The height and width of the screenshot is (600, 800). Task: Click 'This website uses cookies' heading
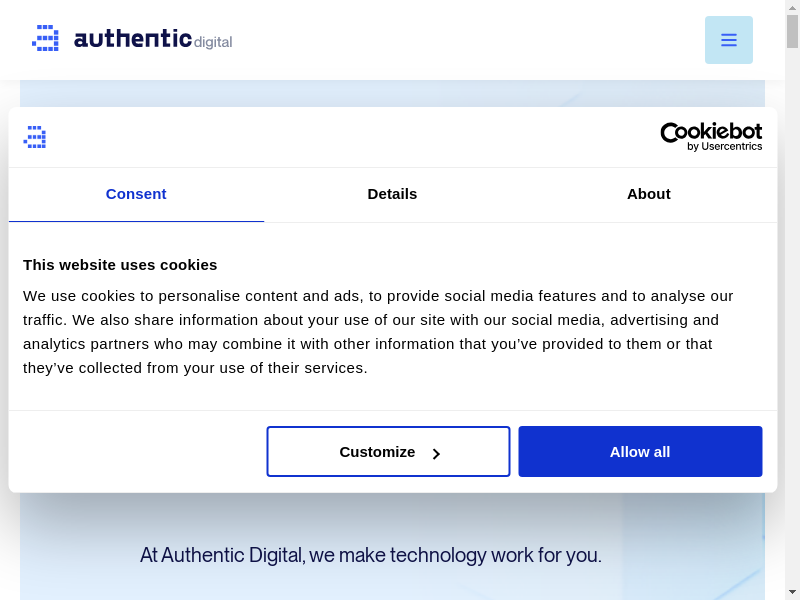(x=120, y=265)
